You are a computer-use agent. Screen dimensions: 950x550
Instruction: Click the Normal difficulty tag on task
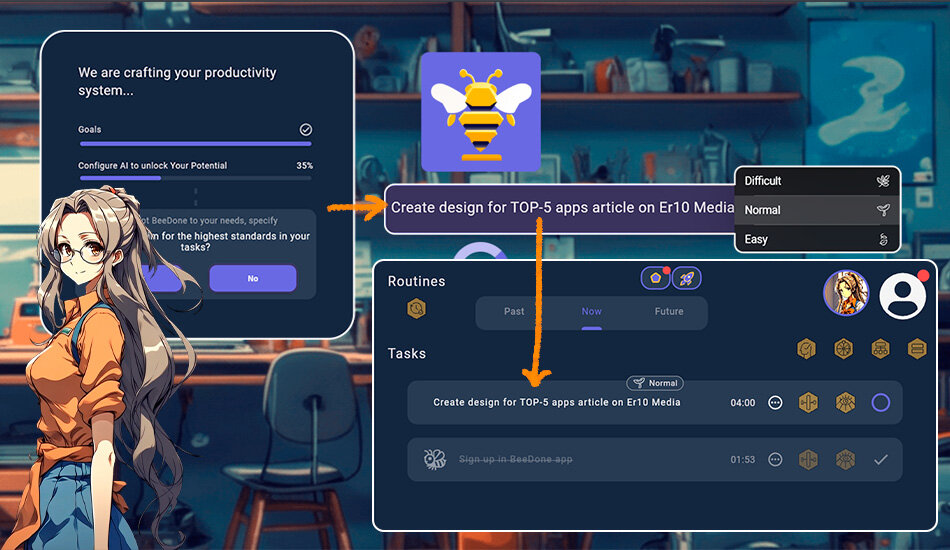(x=655, y=383)
